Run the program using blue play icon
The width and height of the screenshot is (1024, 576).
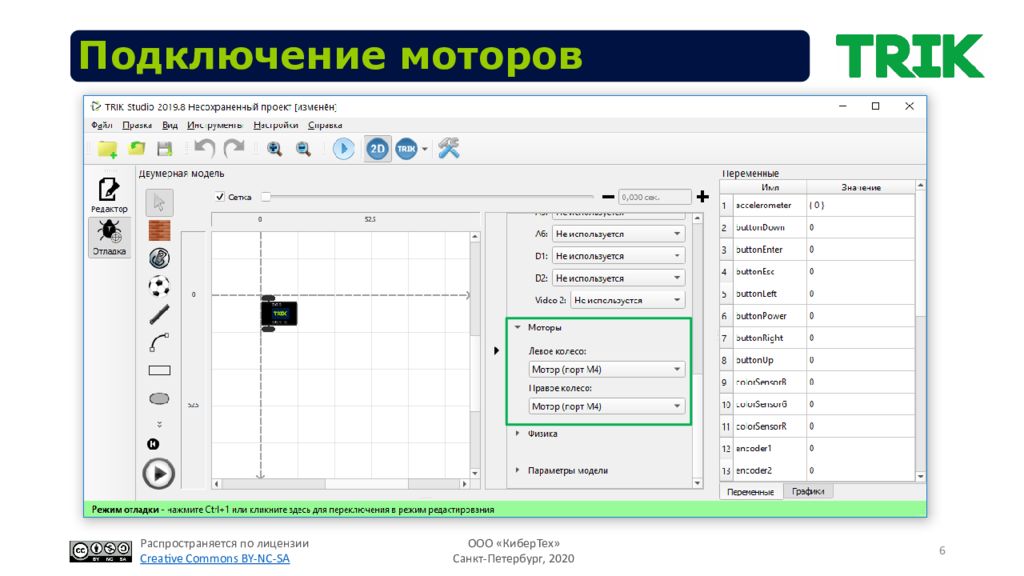click(x=344, y=149)
